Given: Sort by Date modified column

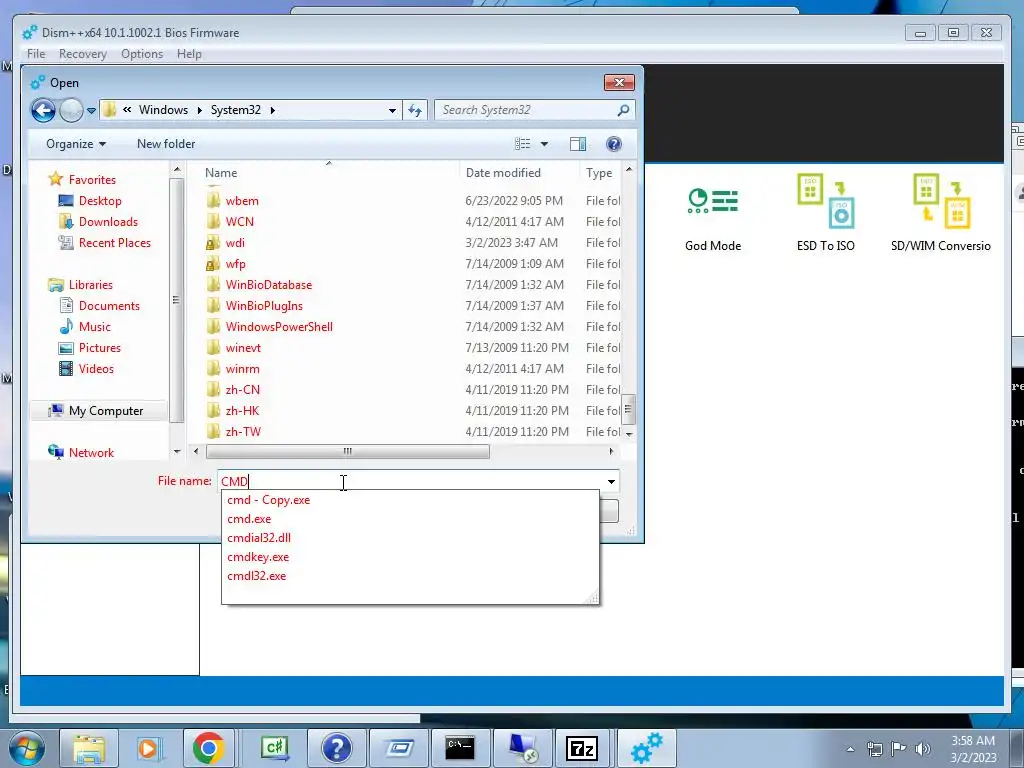Looking at the screenshot, I should click(503, 173).
